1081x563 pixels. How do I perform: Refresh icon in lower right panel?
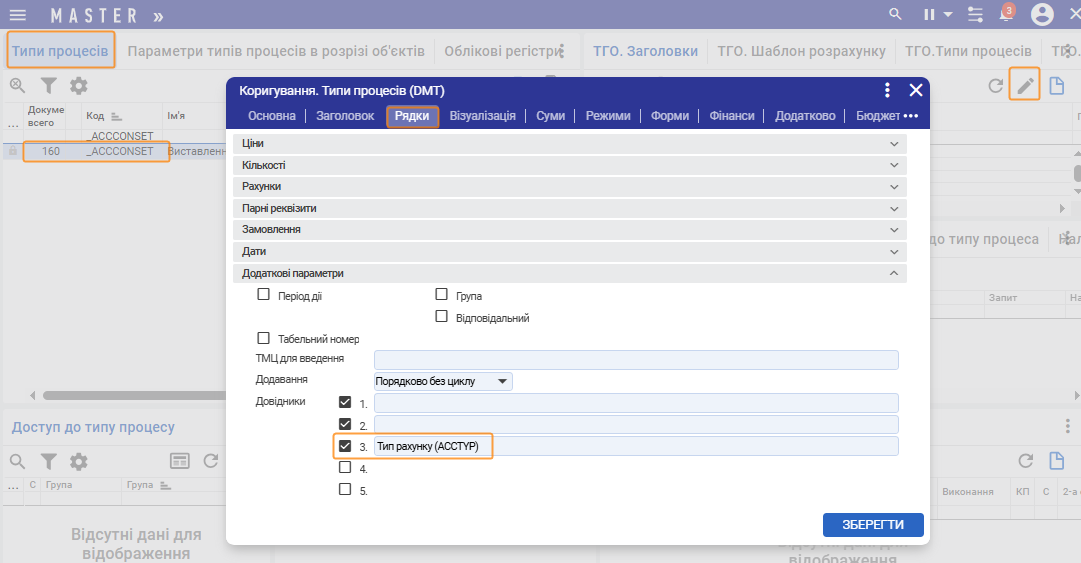pyautogui.click(x=1026, y=460)
